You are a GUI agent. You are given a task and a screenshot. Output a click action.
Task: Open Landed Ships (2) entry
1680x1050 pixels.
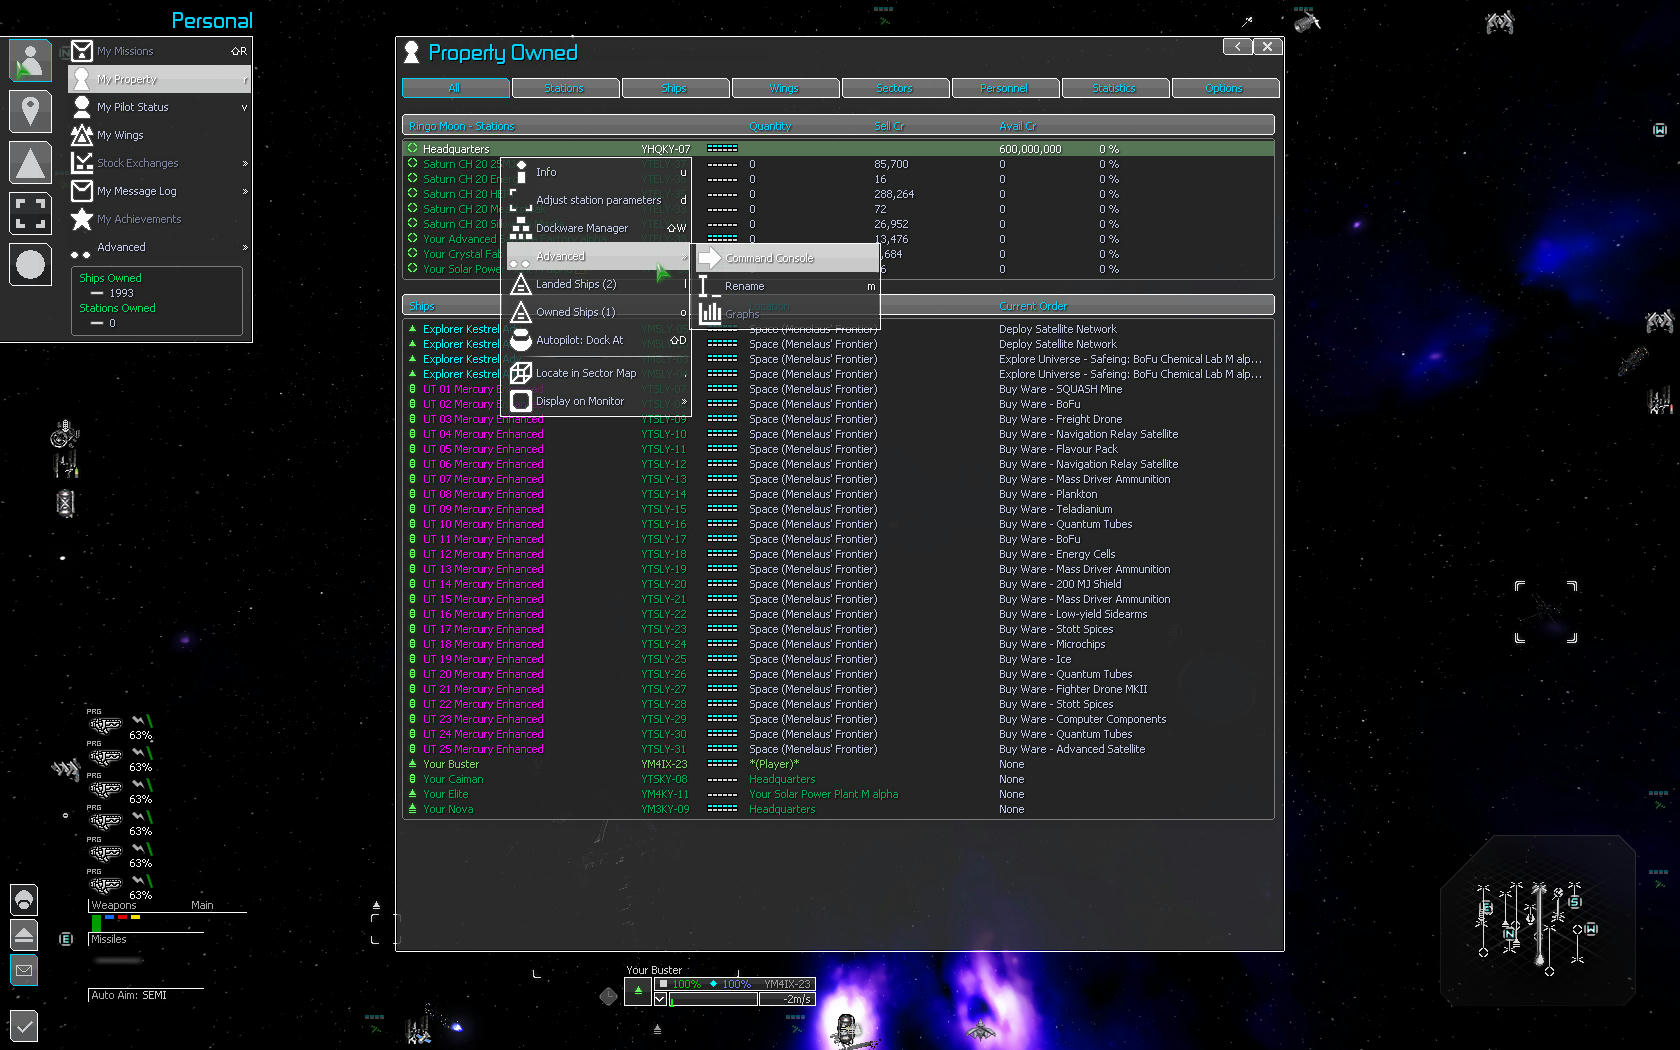pyautogui.click(x=598, y=284)
